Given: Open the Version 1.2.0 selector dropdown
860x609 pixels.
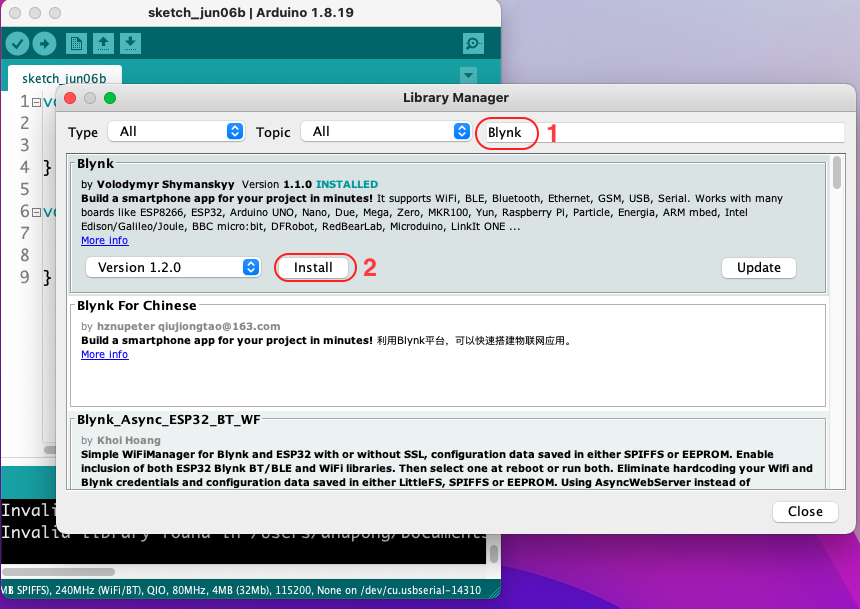Looking at the screenshot, I should [173, 267].
